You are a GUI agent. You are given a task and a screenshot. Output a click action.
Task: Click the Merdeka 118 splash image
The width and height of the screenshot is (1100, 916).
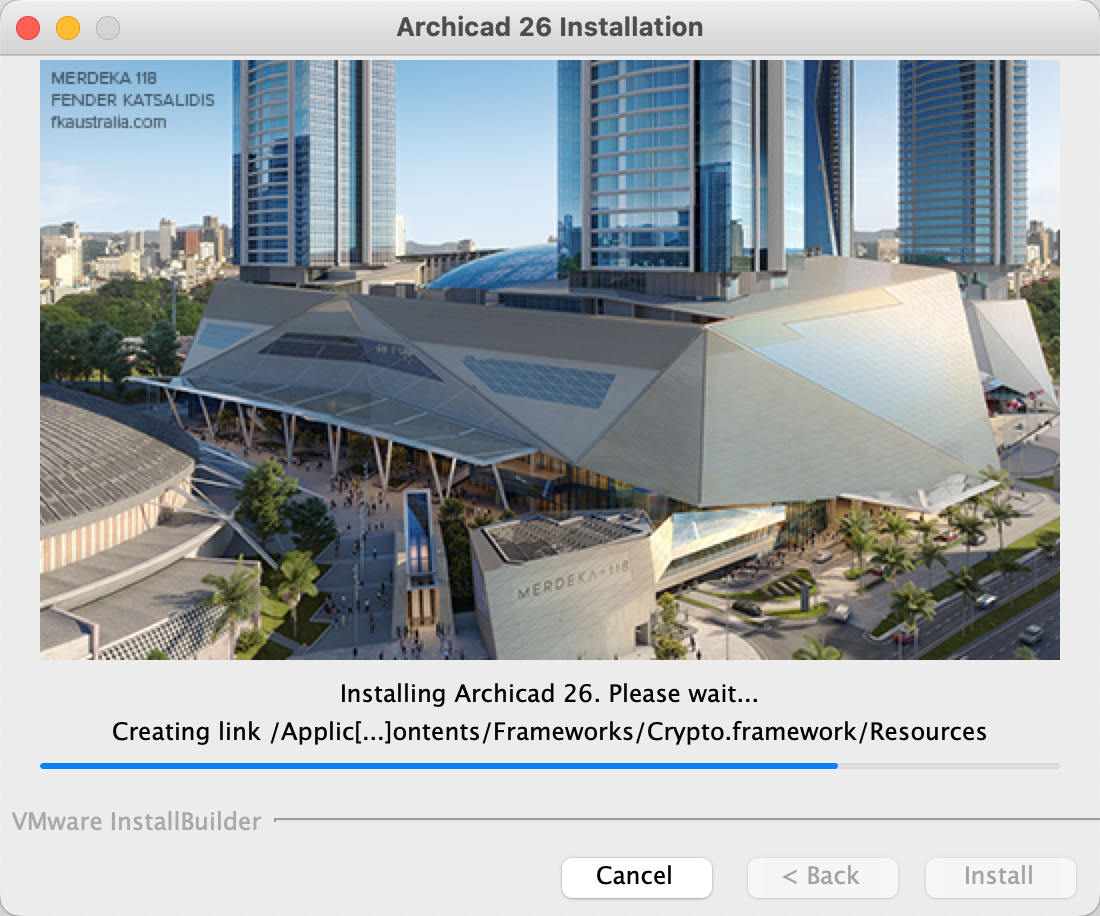[549, 360]
